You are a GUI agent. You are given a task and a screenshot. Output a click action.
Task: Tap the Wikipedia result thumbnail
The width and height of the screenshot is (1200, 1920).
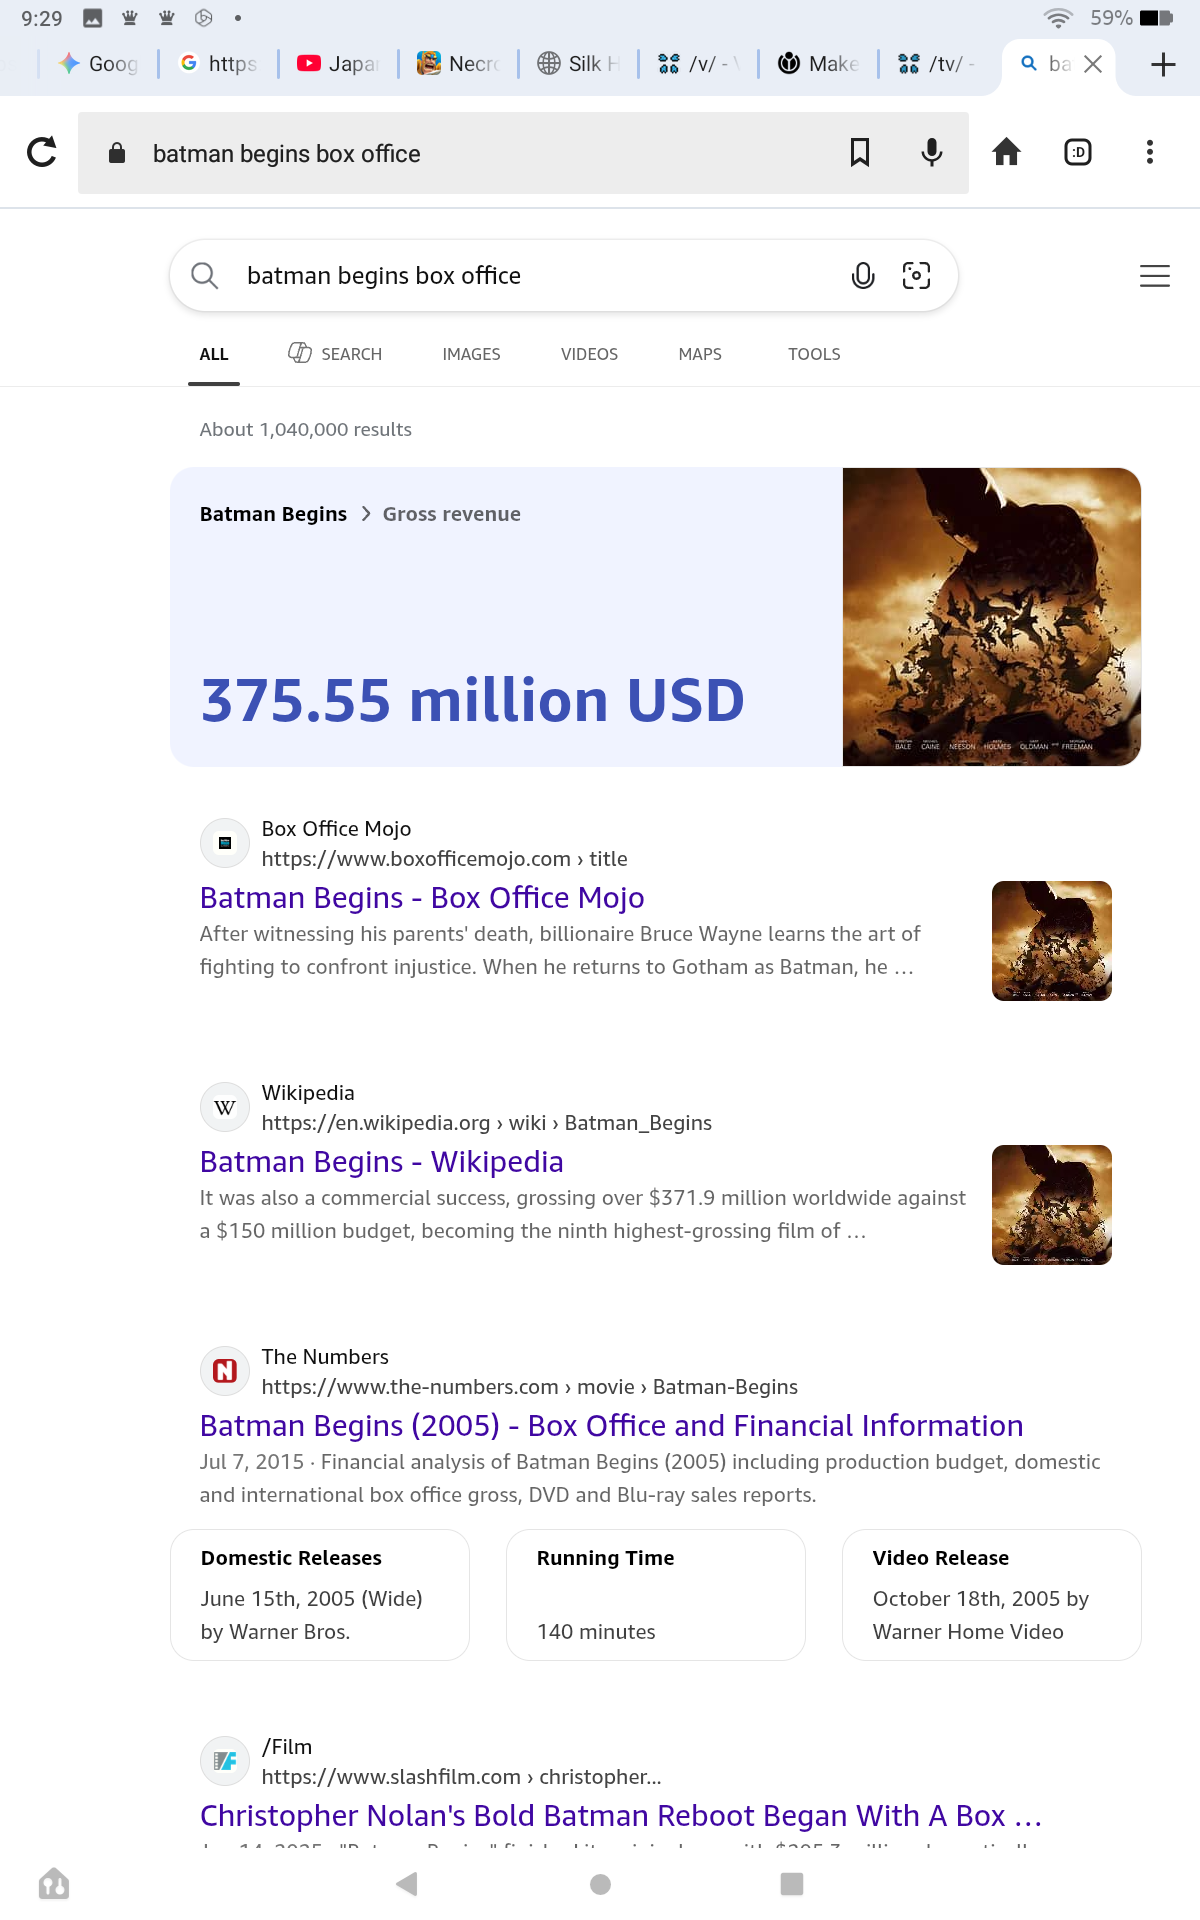click(1052, 1205)
